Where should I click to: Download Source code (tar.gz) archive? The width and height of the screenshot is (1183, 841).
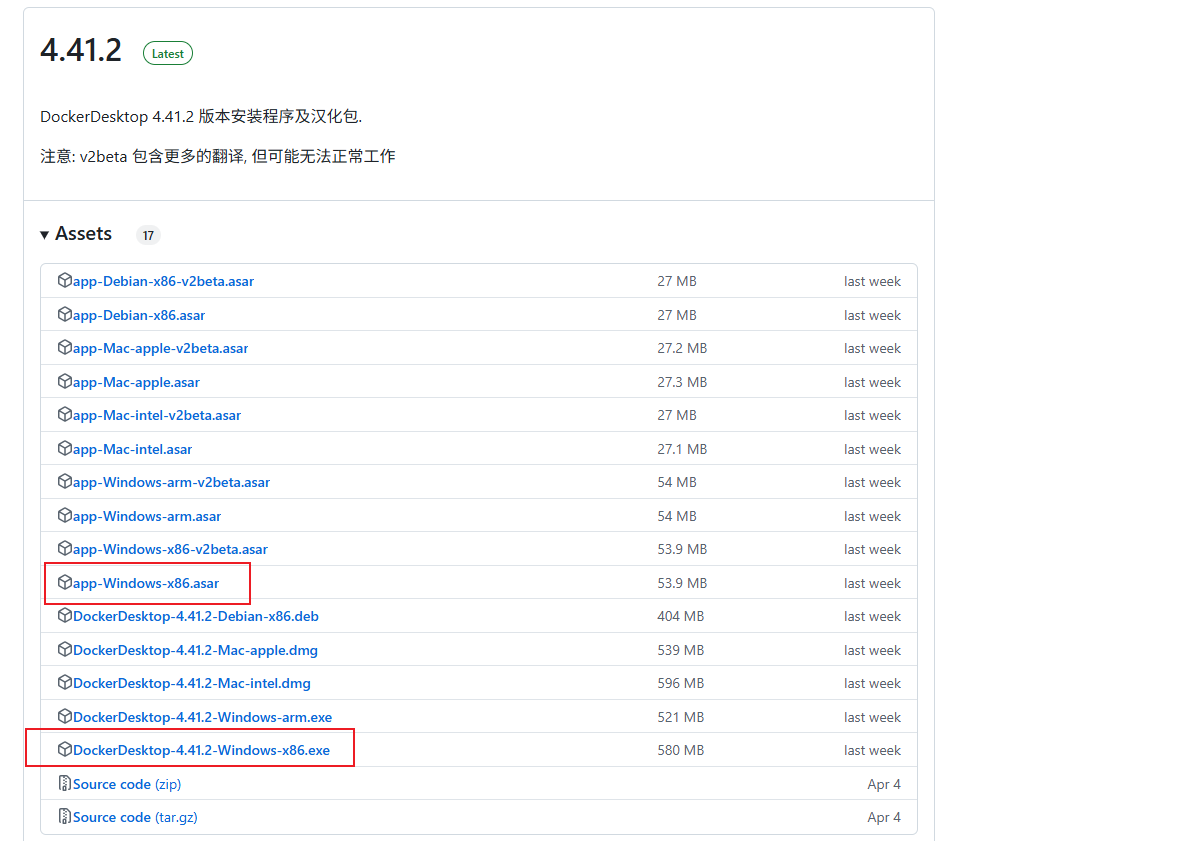[135, 818]
